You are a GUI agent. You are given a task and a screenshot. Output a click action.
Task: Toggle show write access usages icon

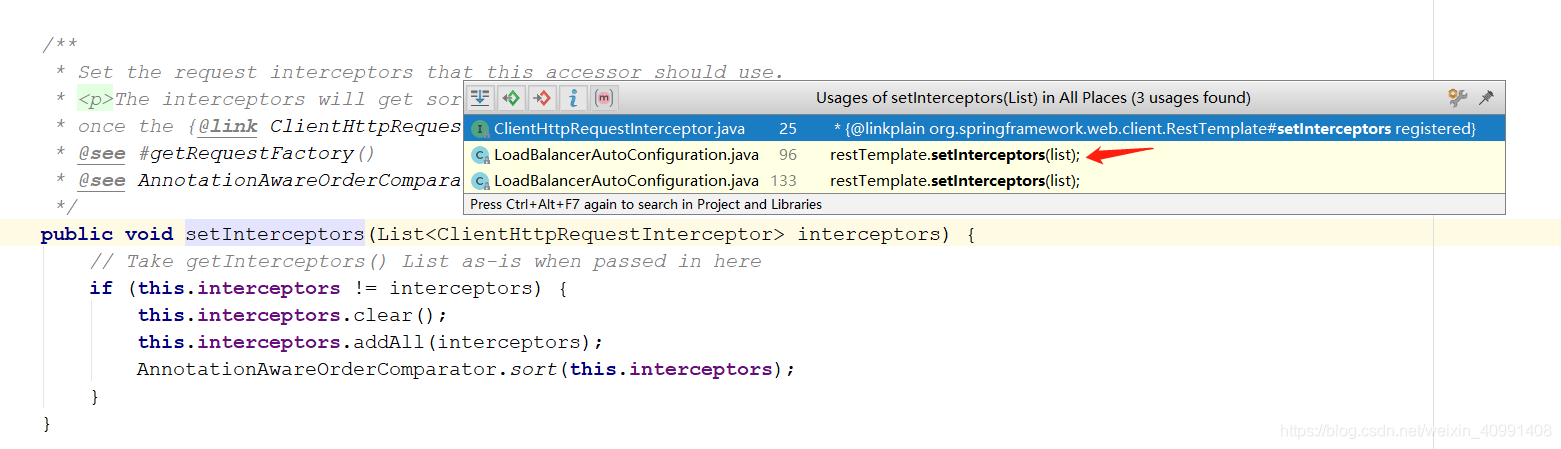pyautogui.click(x=542, y=98)
